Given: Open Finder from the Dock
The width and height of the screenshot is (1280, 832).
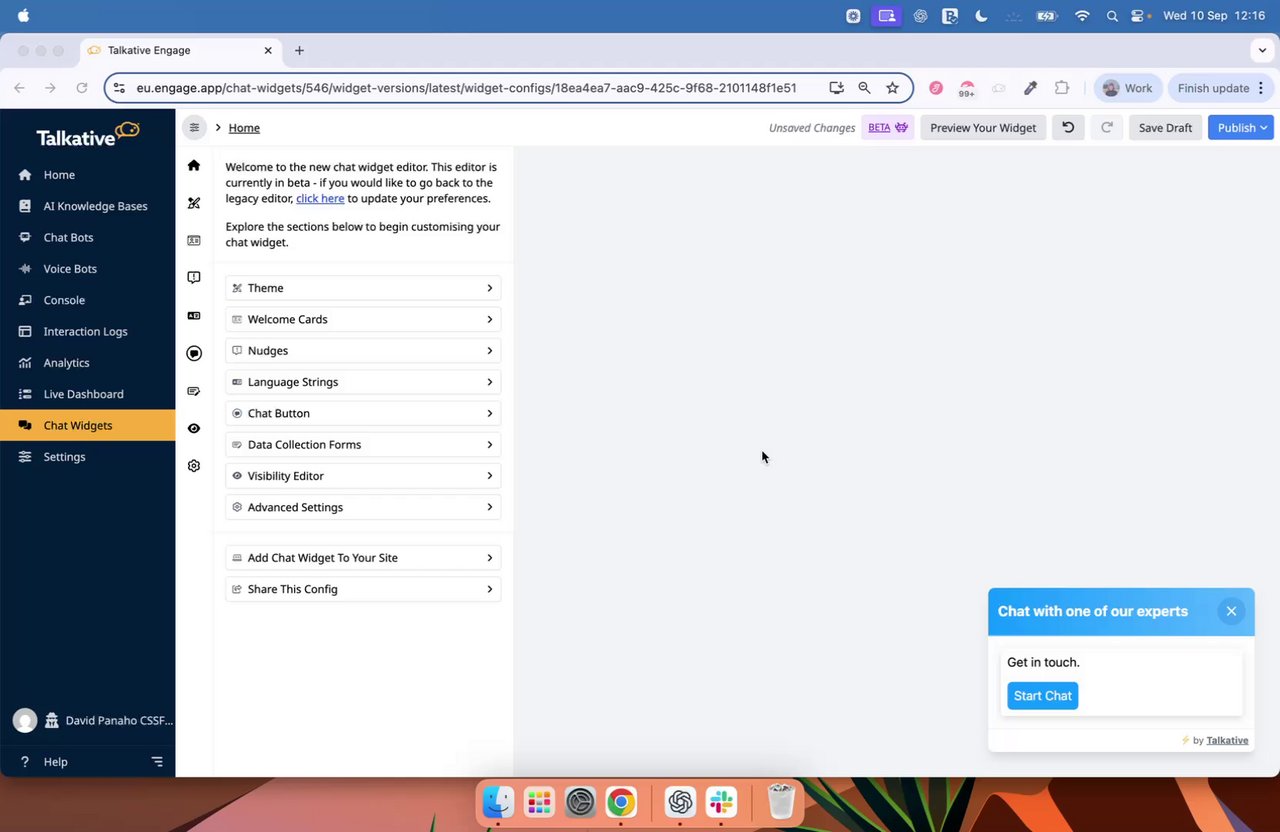Looking at the screenshot, I should pos(498,802).
